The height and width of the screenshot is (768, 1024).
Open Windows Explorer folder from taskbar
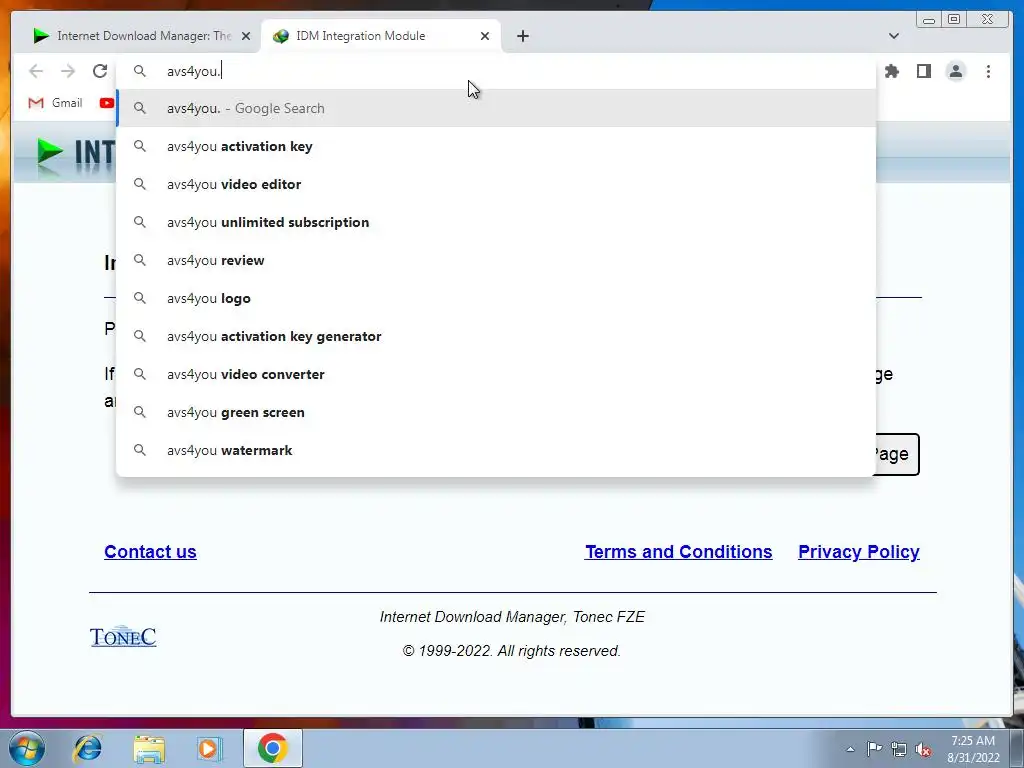(149, 748)
